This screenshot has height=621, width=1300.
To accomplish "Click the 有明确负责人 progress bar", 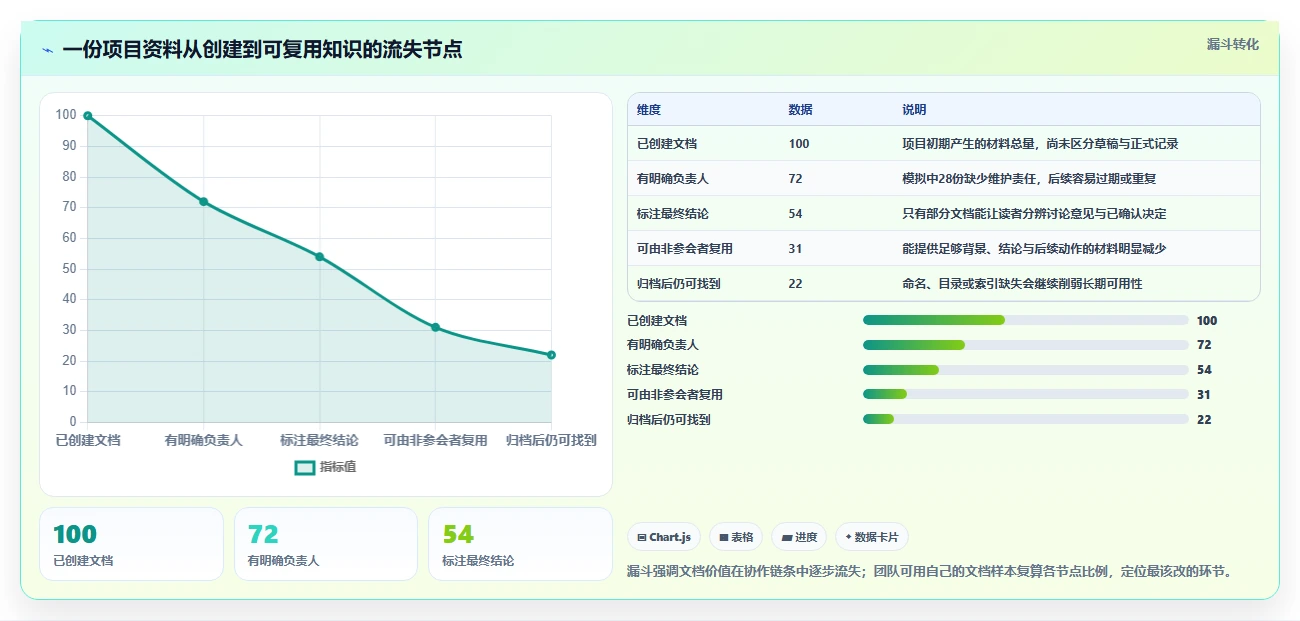I will [1025, 345].
